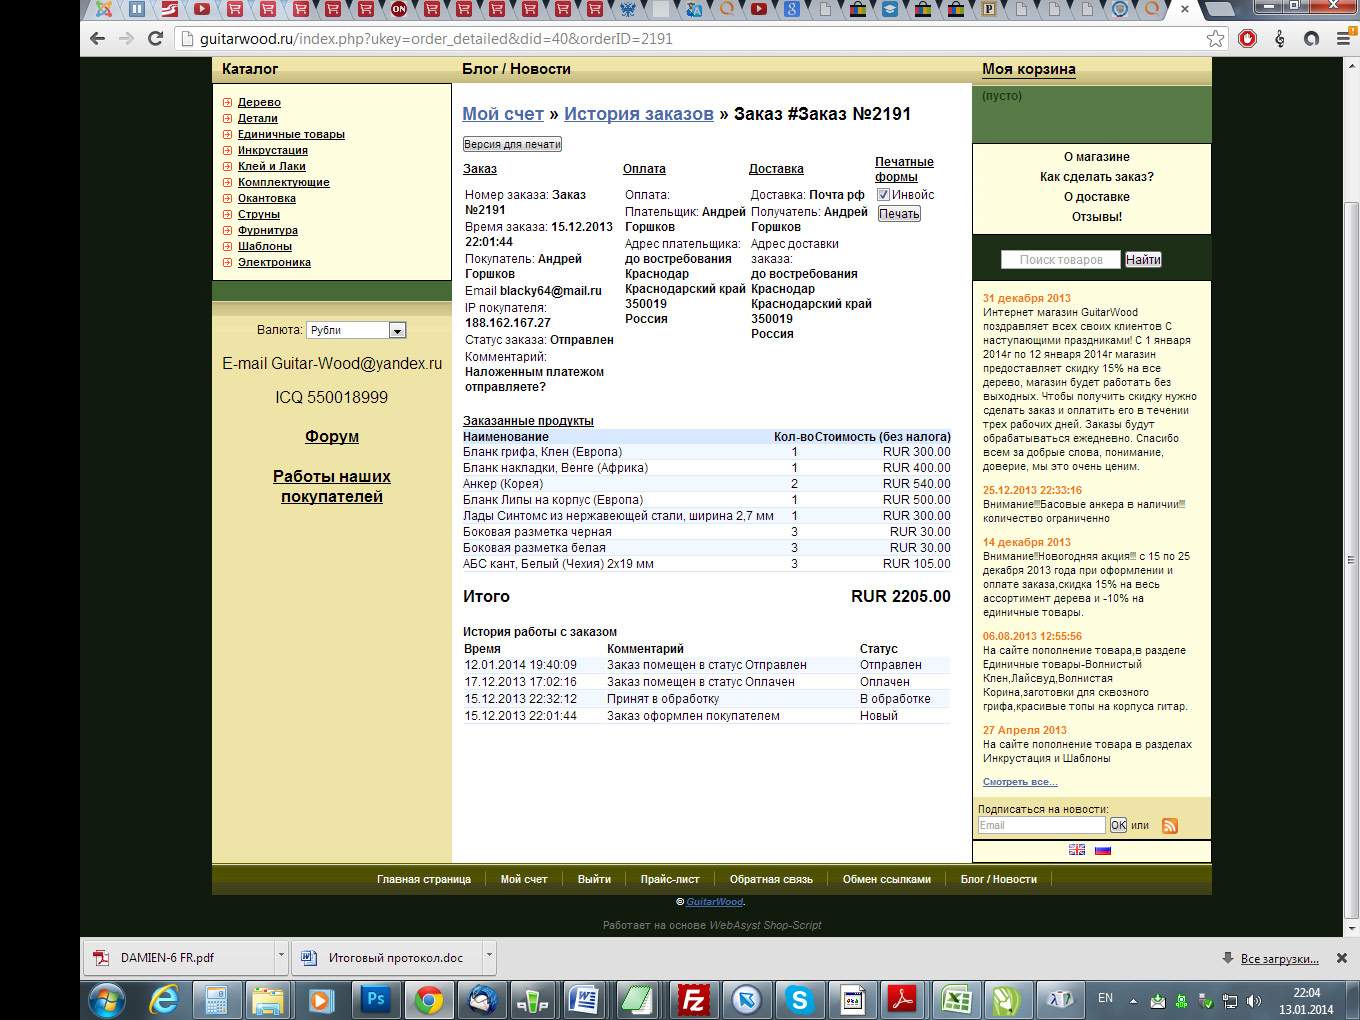
Task: Reload the page with refresh icon
Action: pos(155,39)
